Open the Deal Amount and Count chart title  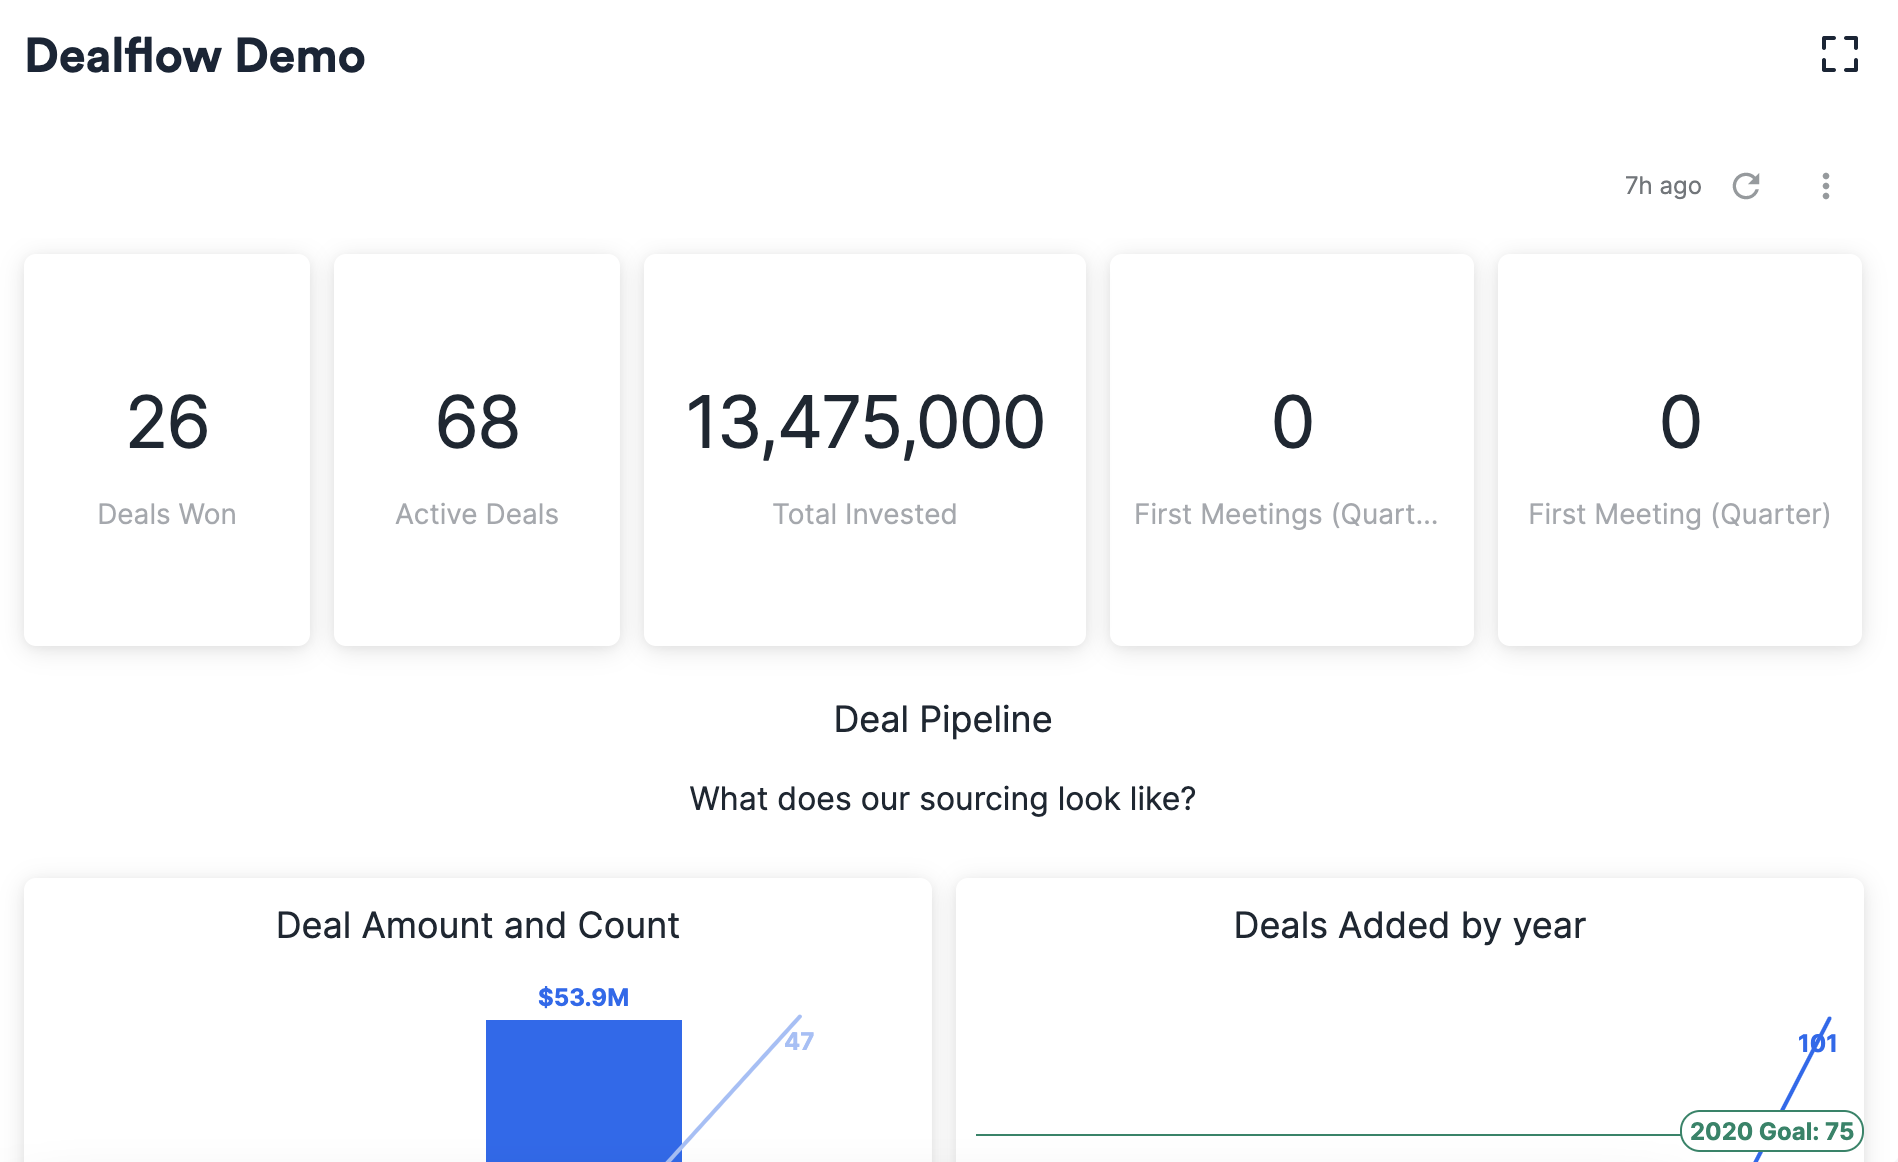coord(477,925)
